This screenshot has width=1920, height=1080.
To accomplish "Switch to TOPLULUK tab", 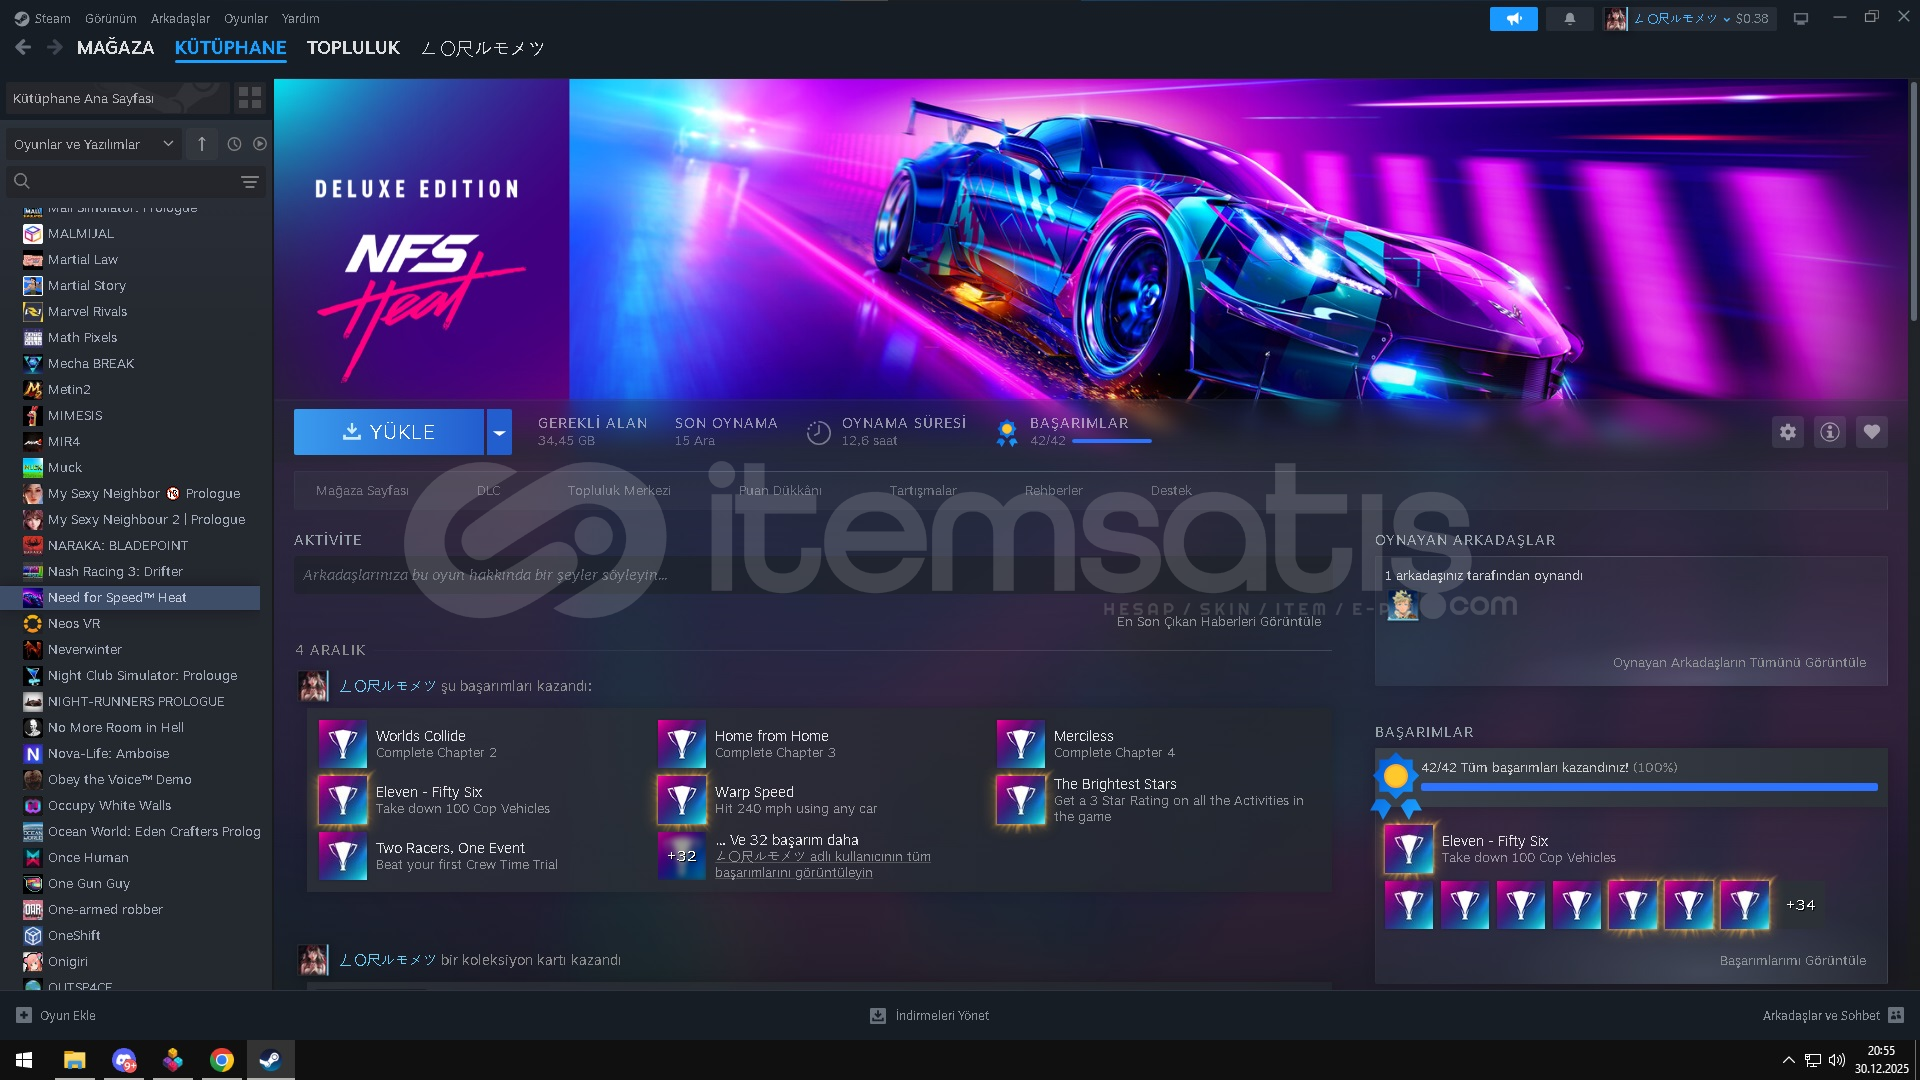I will click(x=352, y=48).
